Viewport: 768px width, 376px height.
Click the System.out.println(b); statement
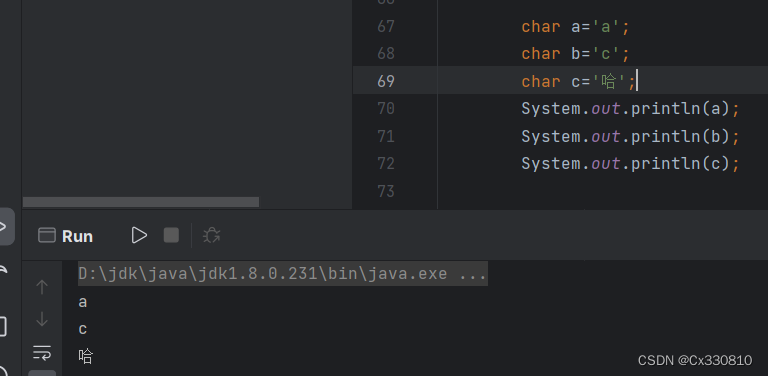tap(630, 136)
